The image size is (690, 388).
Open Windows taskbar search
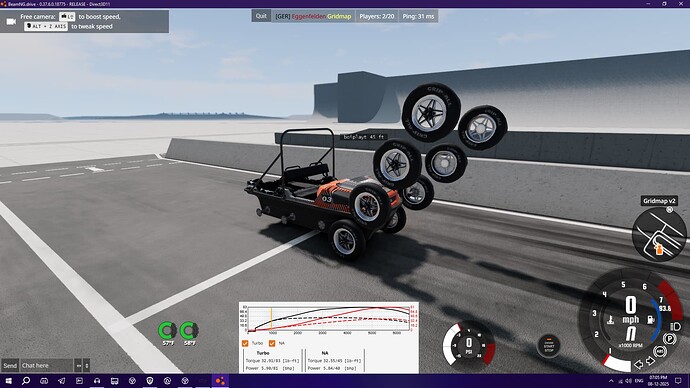(x=26, y=381)
